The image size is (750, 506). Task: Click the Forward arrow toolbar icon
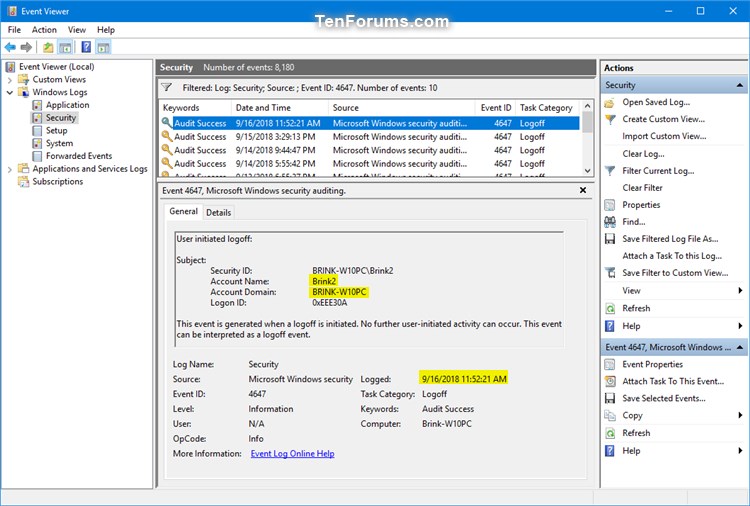pyautogui.click(x=26, y=47)
